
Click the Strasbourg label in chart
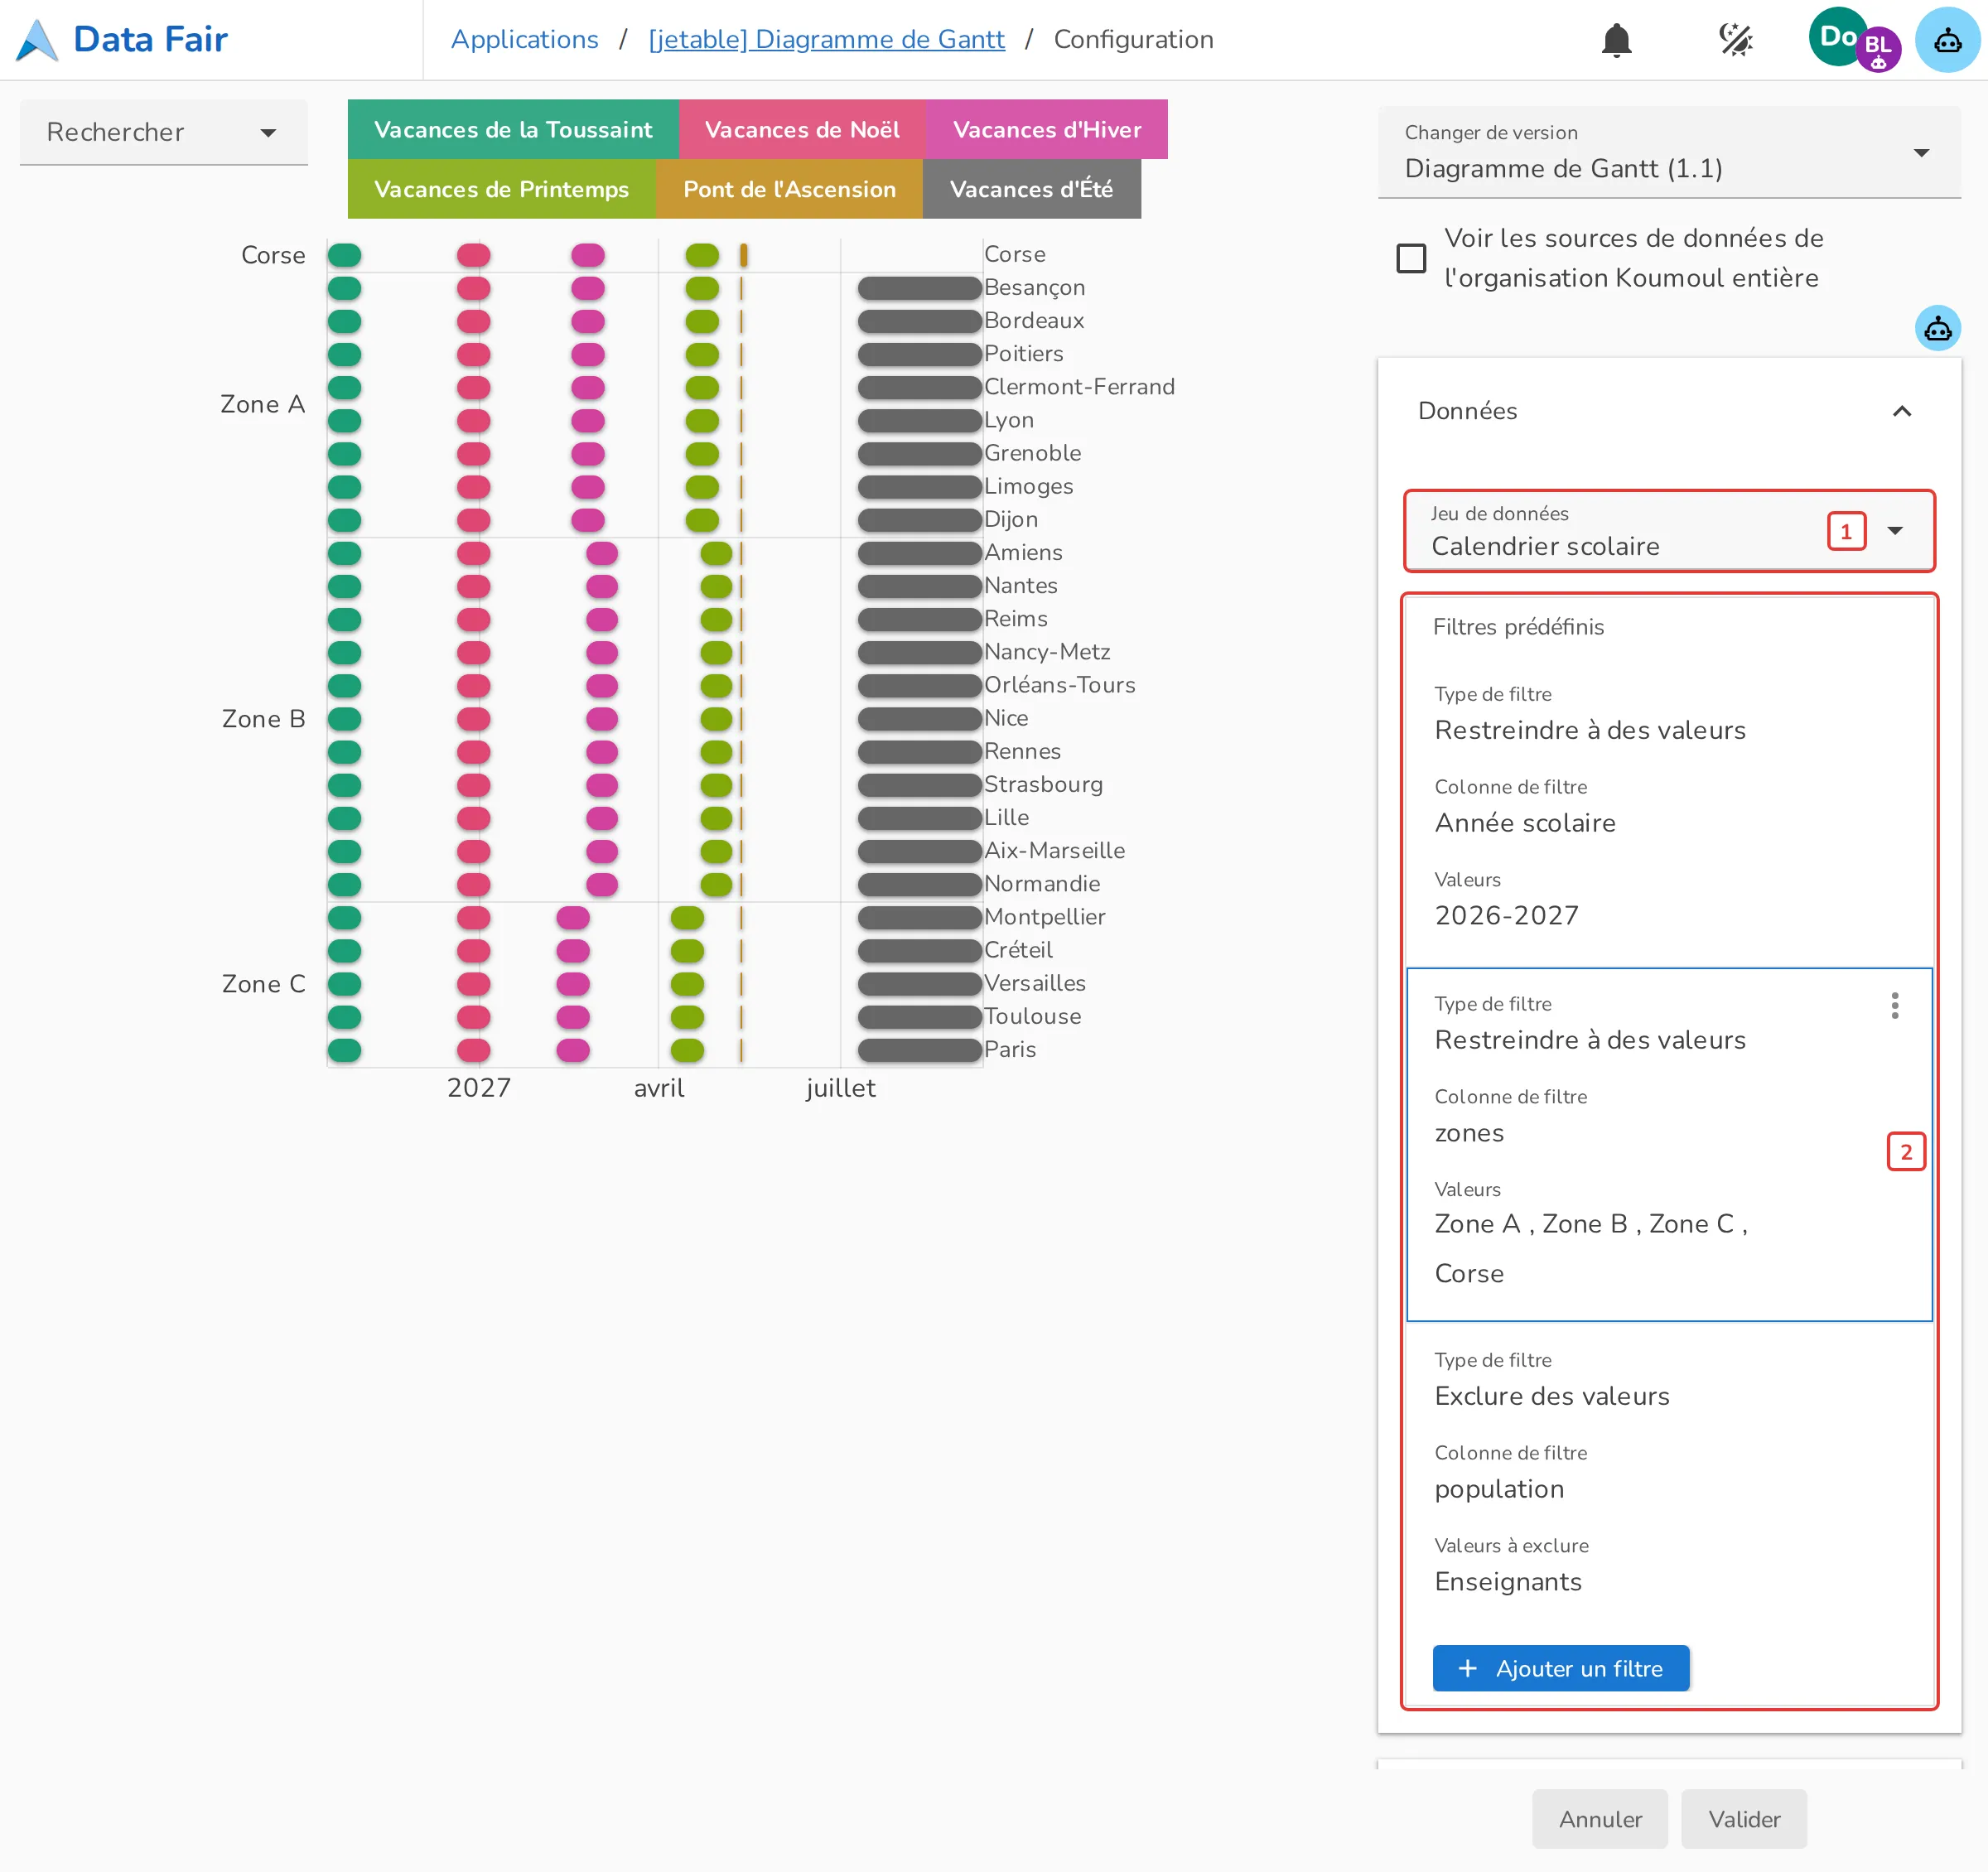coord(1043,785)
